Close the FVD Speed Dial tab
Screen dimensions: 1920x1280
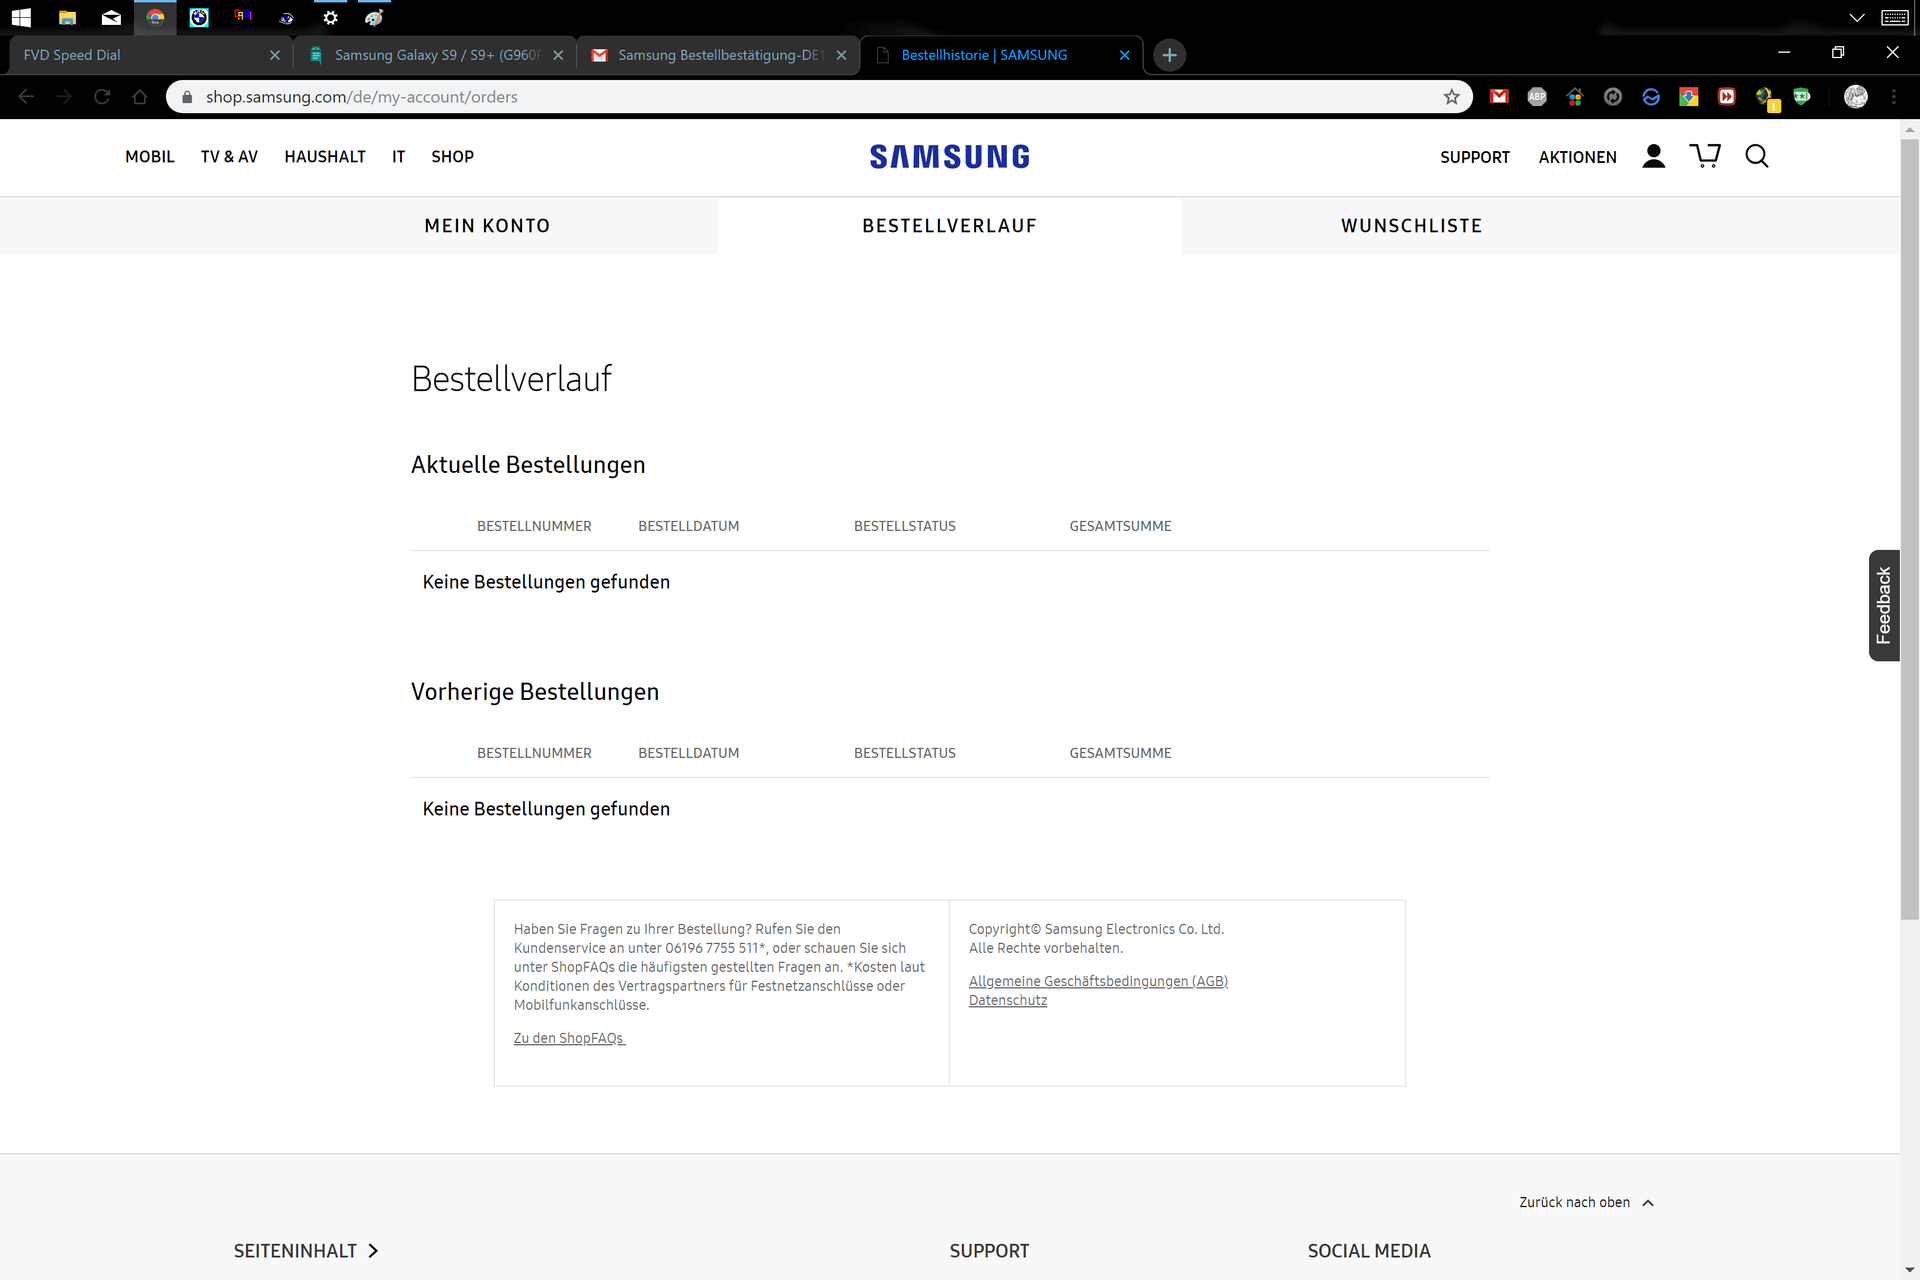[x=275, y=55]
